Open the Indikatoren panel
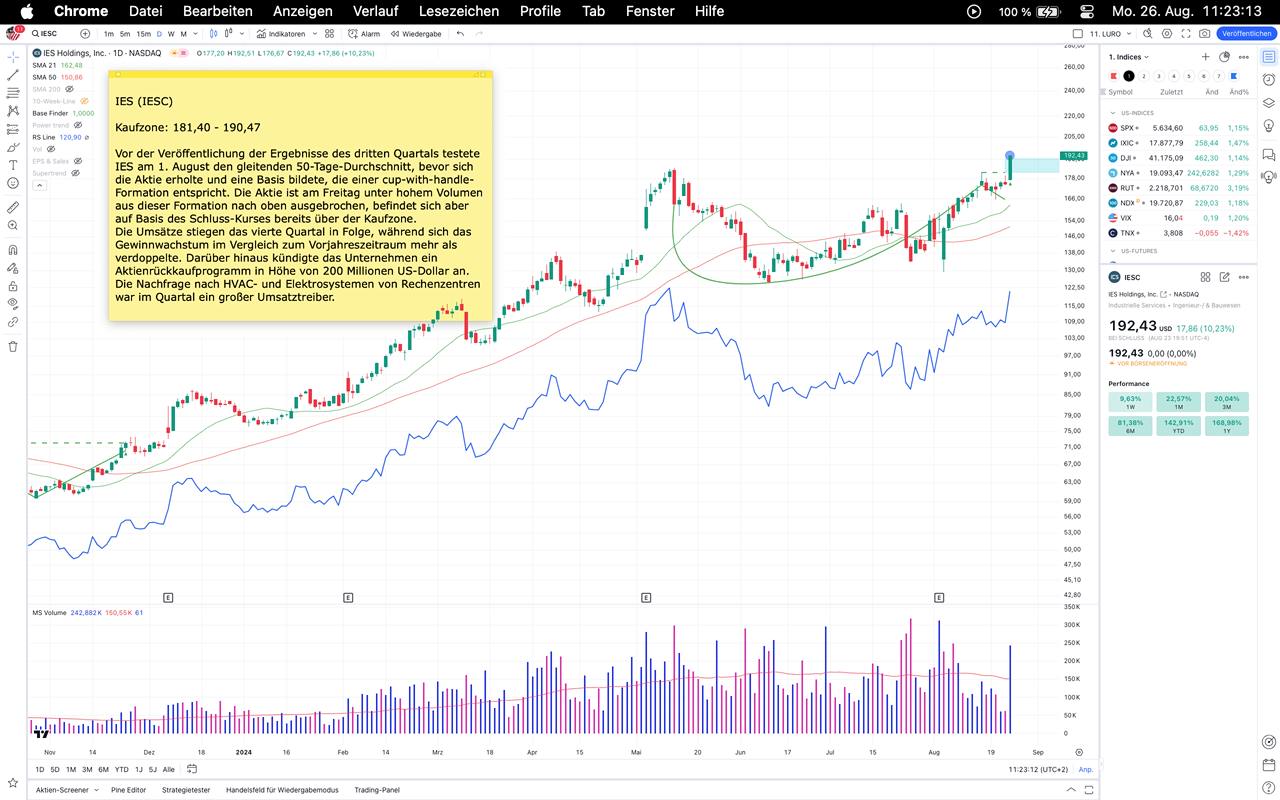This screenshot has width=1280, height=800. (280, 33)
